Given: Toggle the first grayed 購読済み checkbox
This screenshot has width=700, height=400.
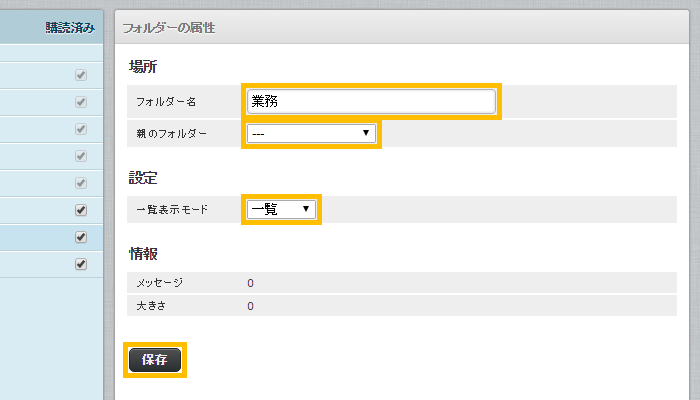Looking at the screenshot, I should pos(81,75).
